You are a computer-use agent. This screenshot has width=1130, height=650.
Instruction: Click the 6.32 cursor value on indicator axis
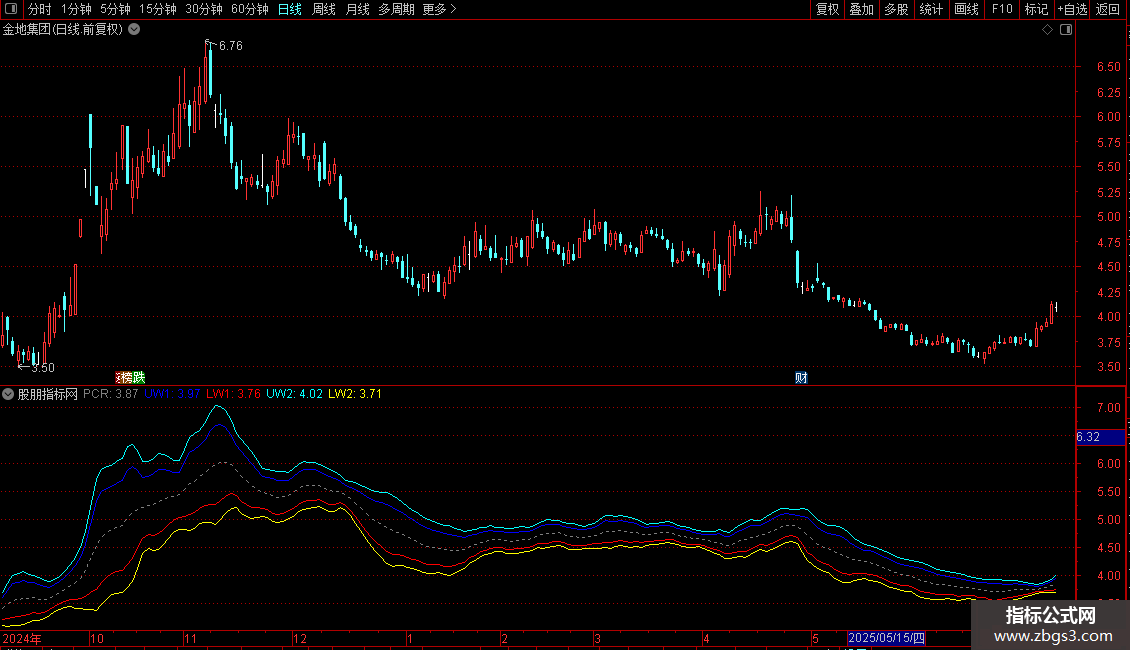1100,437
